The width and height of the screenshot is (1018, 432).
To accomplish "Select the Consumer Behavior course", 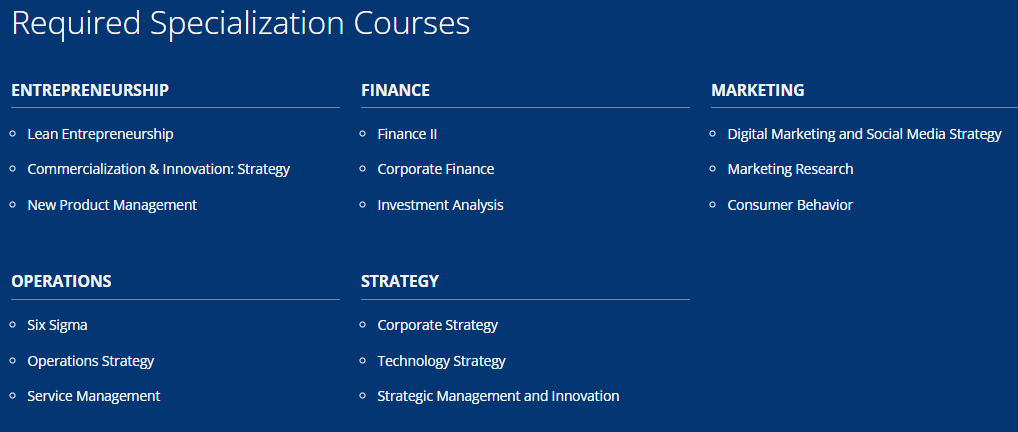I will 790,205.
